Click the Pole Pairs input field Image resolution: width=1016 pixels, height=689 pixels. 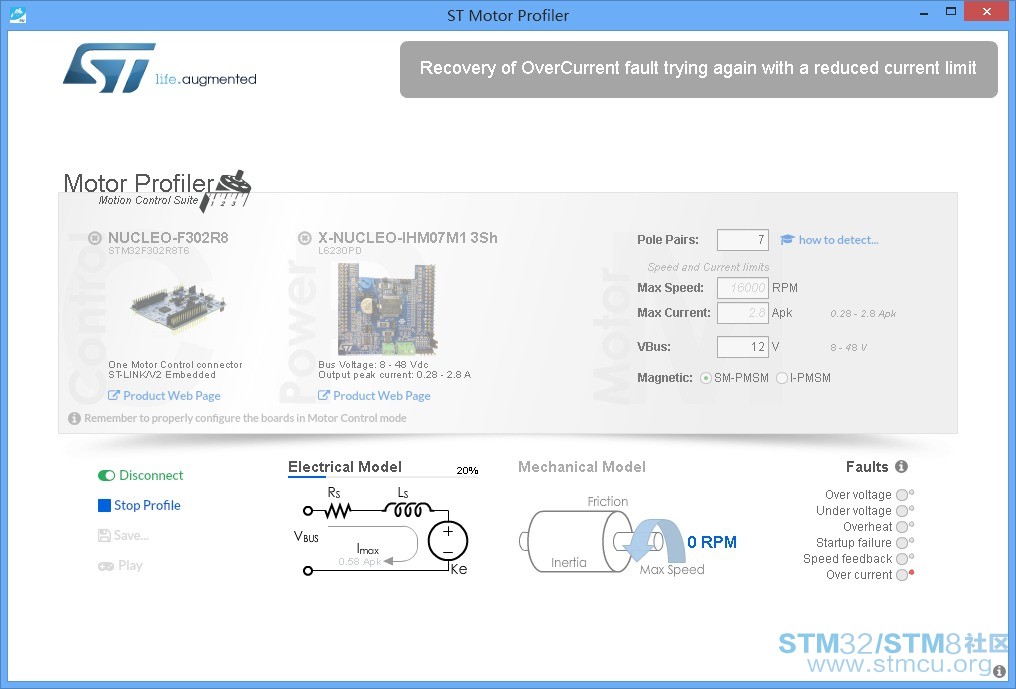tap(743, 240)
